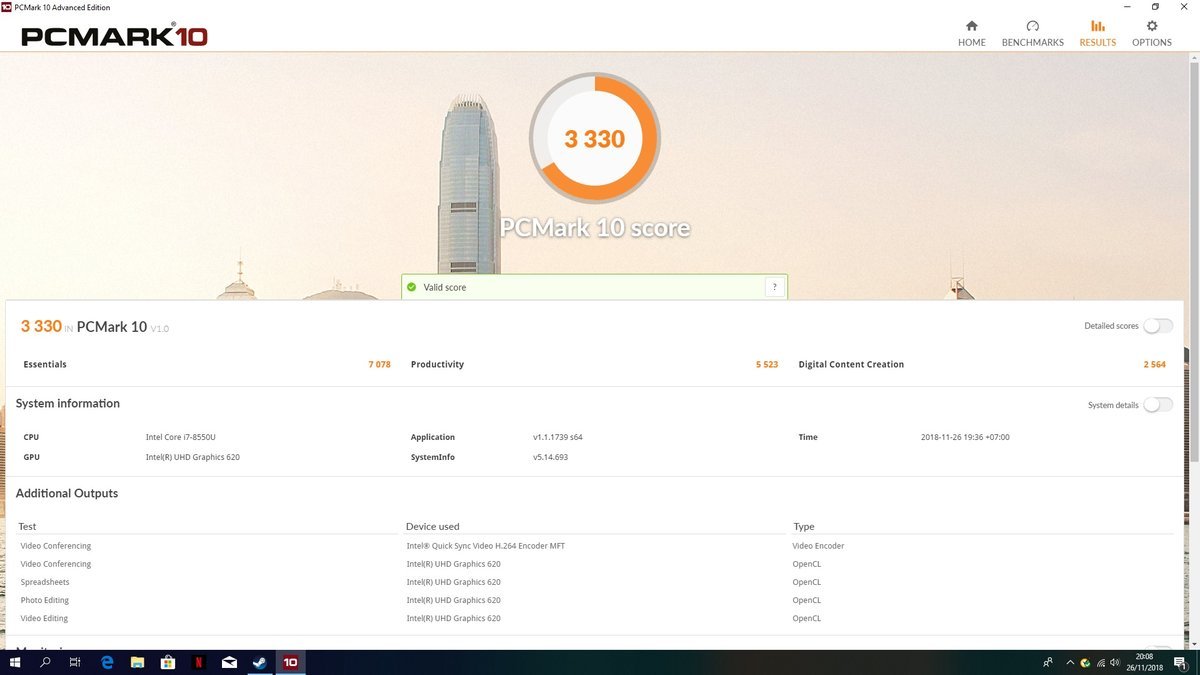This screenshot has height=675, width=1200.
Task: Click the Productivity score label
Action: pyautogui.click(x=437, y=365)
